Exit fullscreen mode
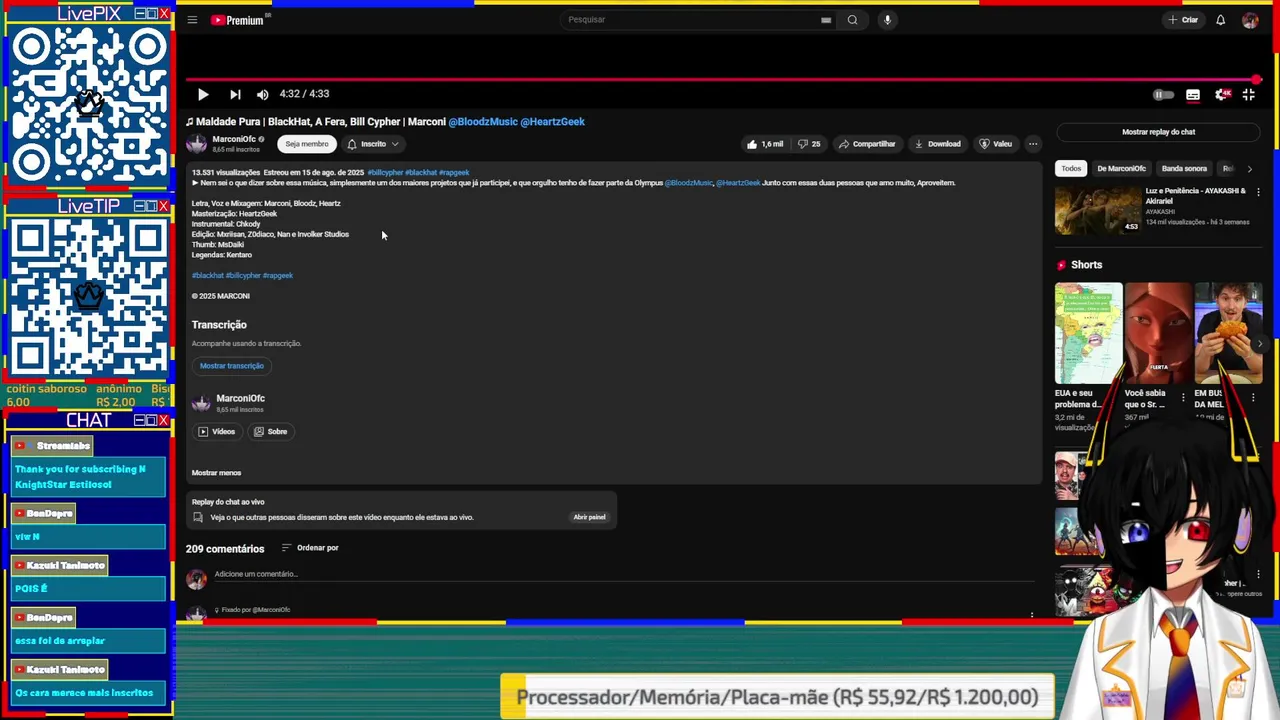 1249,94
